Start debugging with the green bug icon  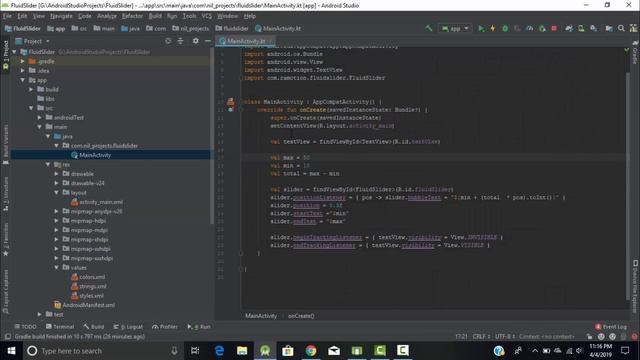click(505, 28)
